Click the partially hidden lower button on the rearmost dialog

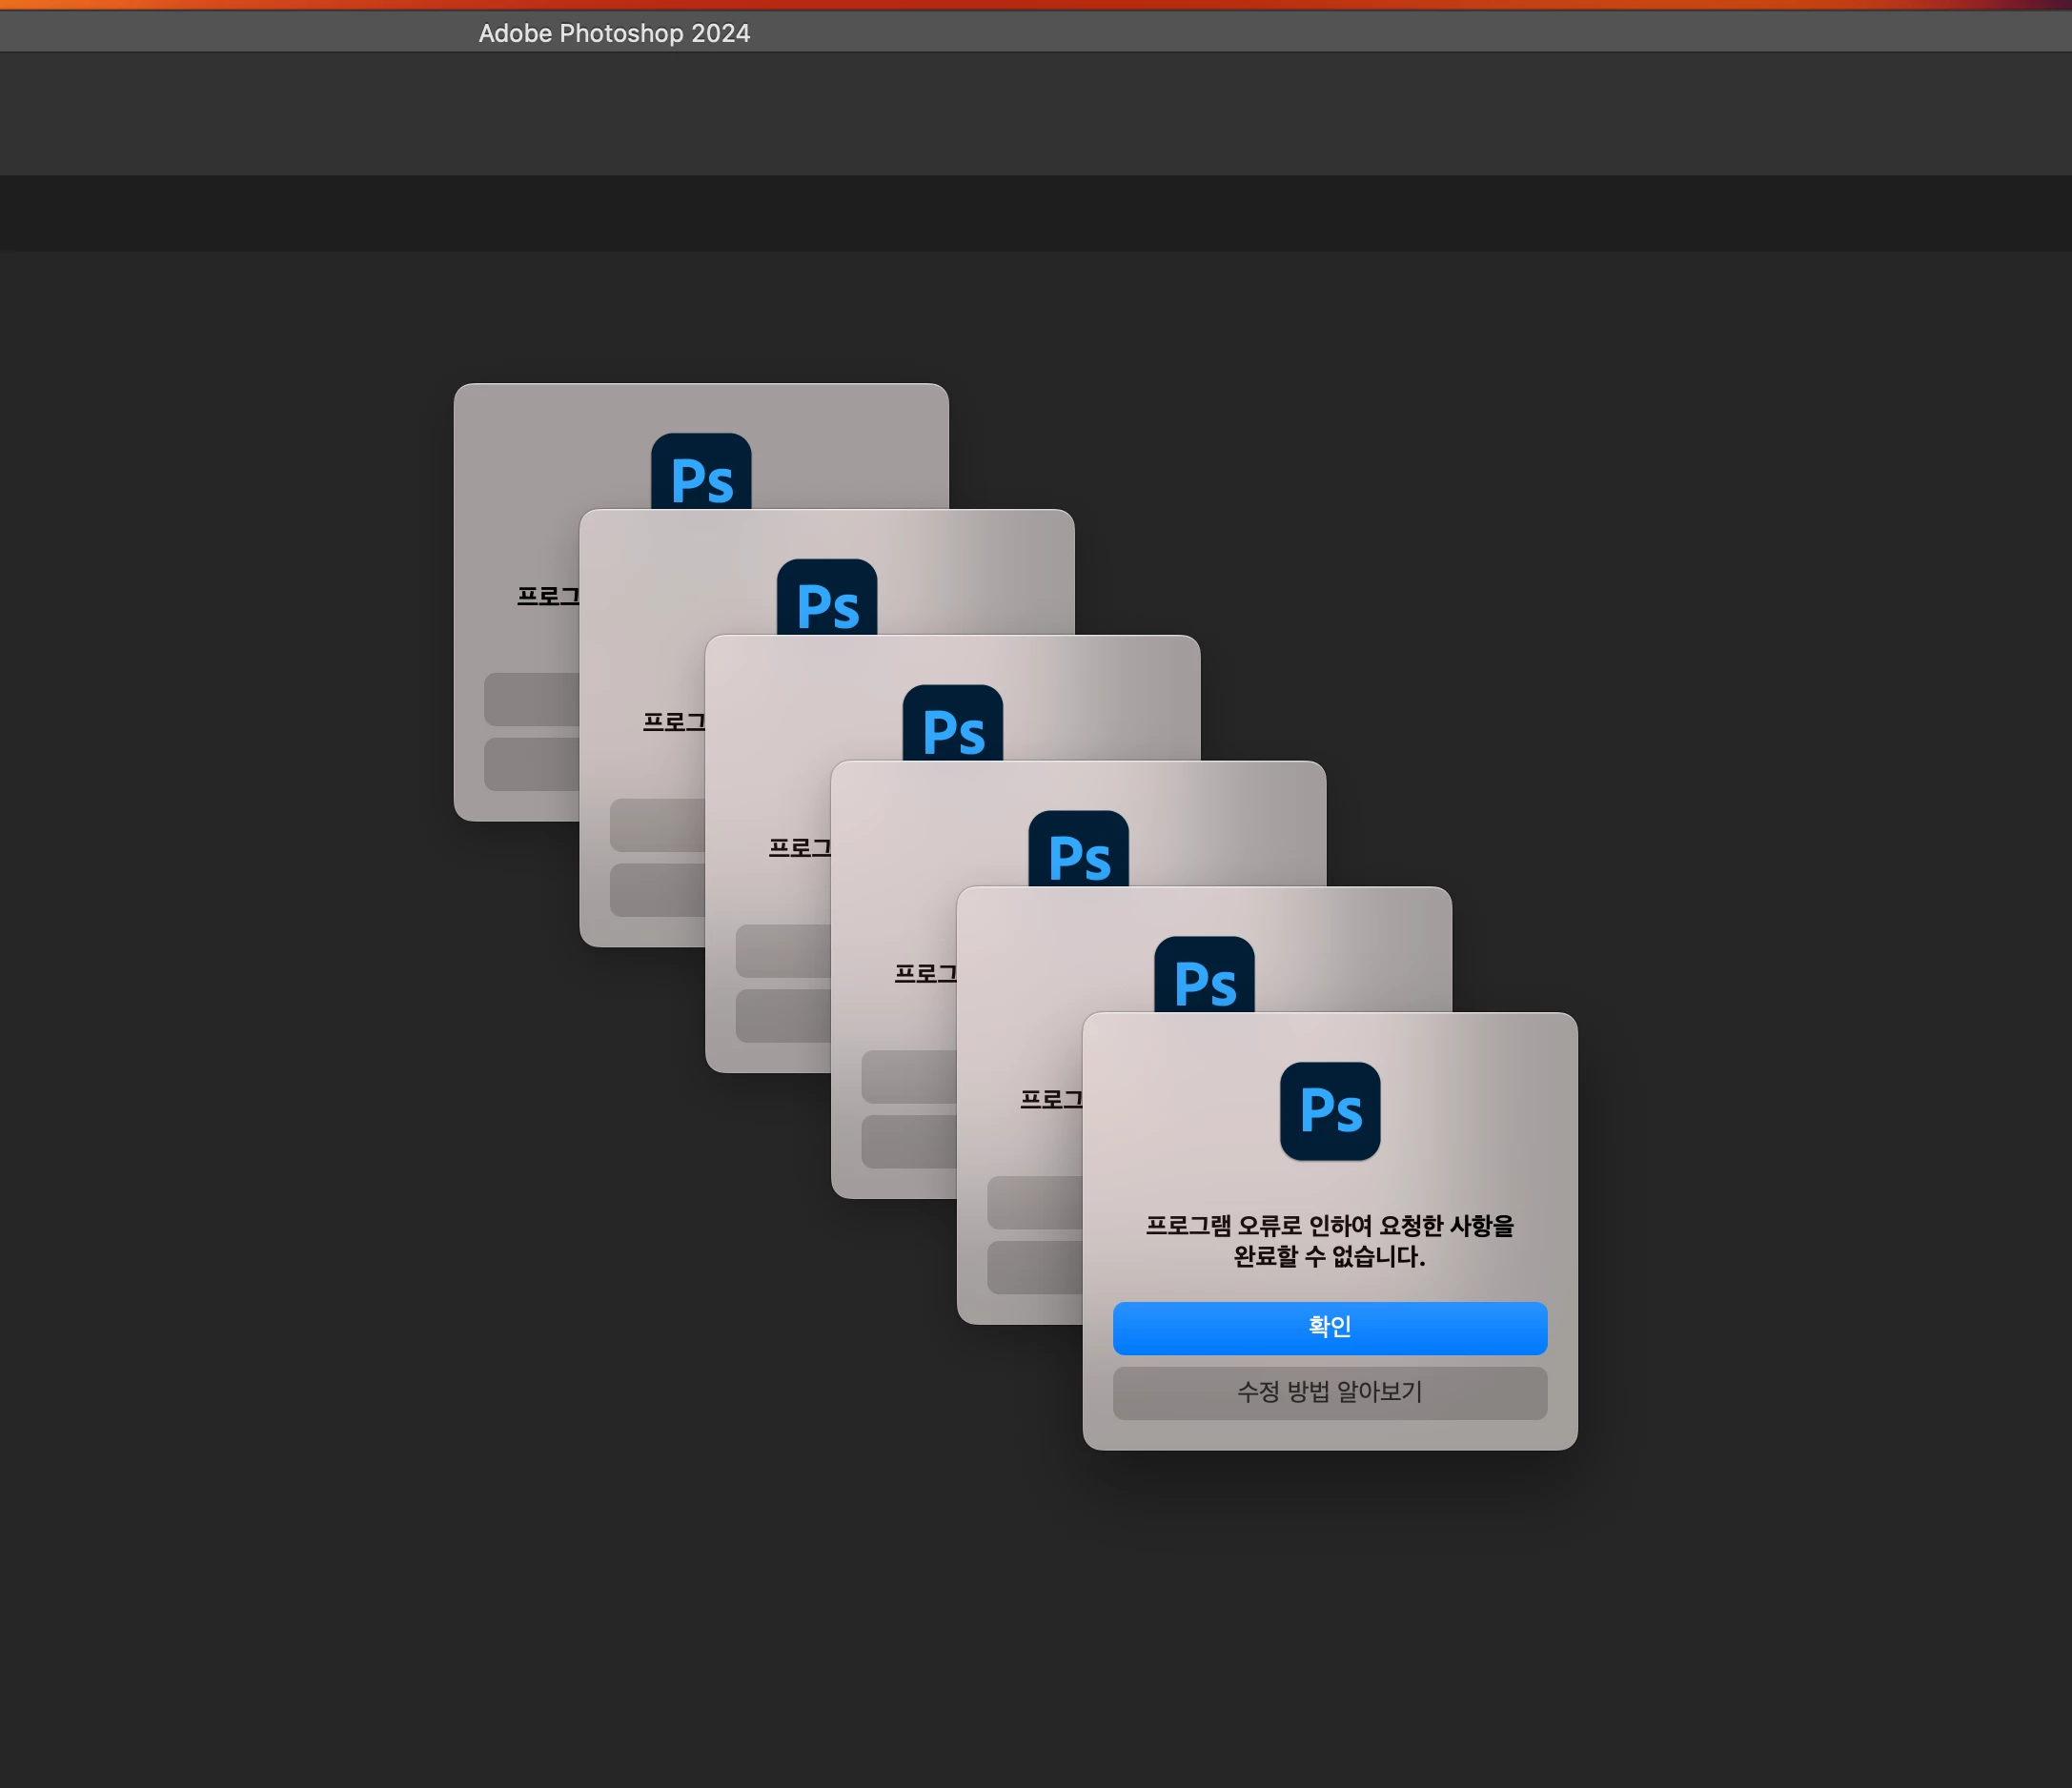coord(531,764)
